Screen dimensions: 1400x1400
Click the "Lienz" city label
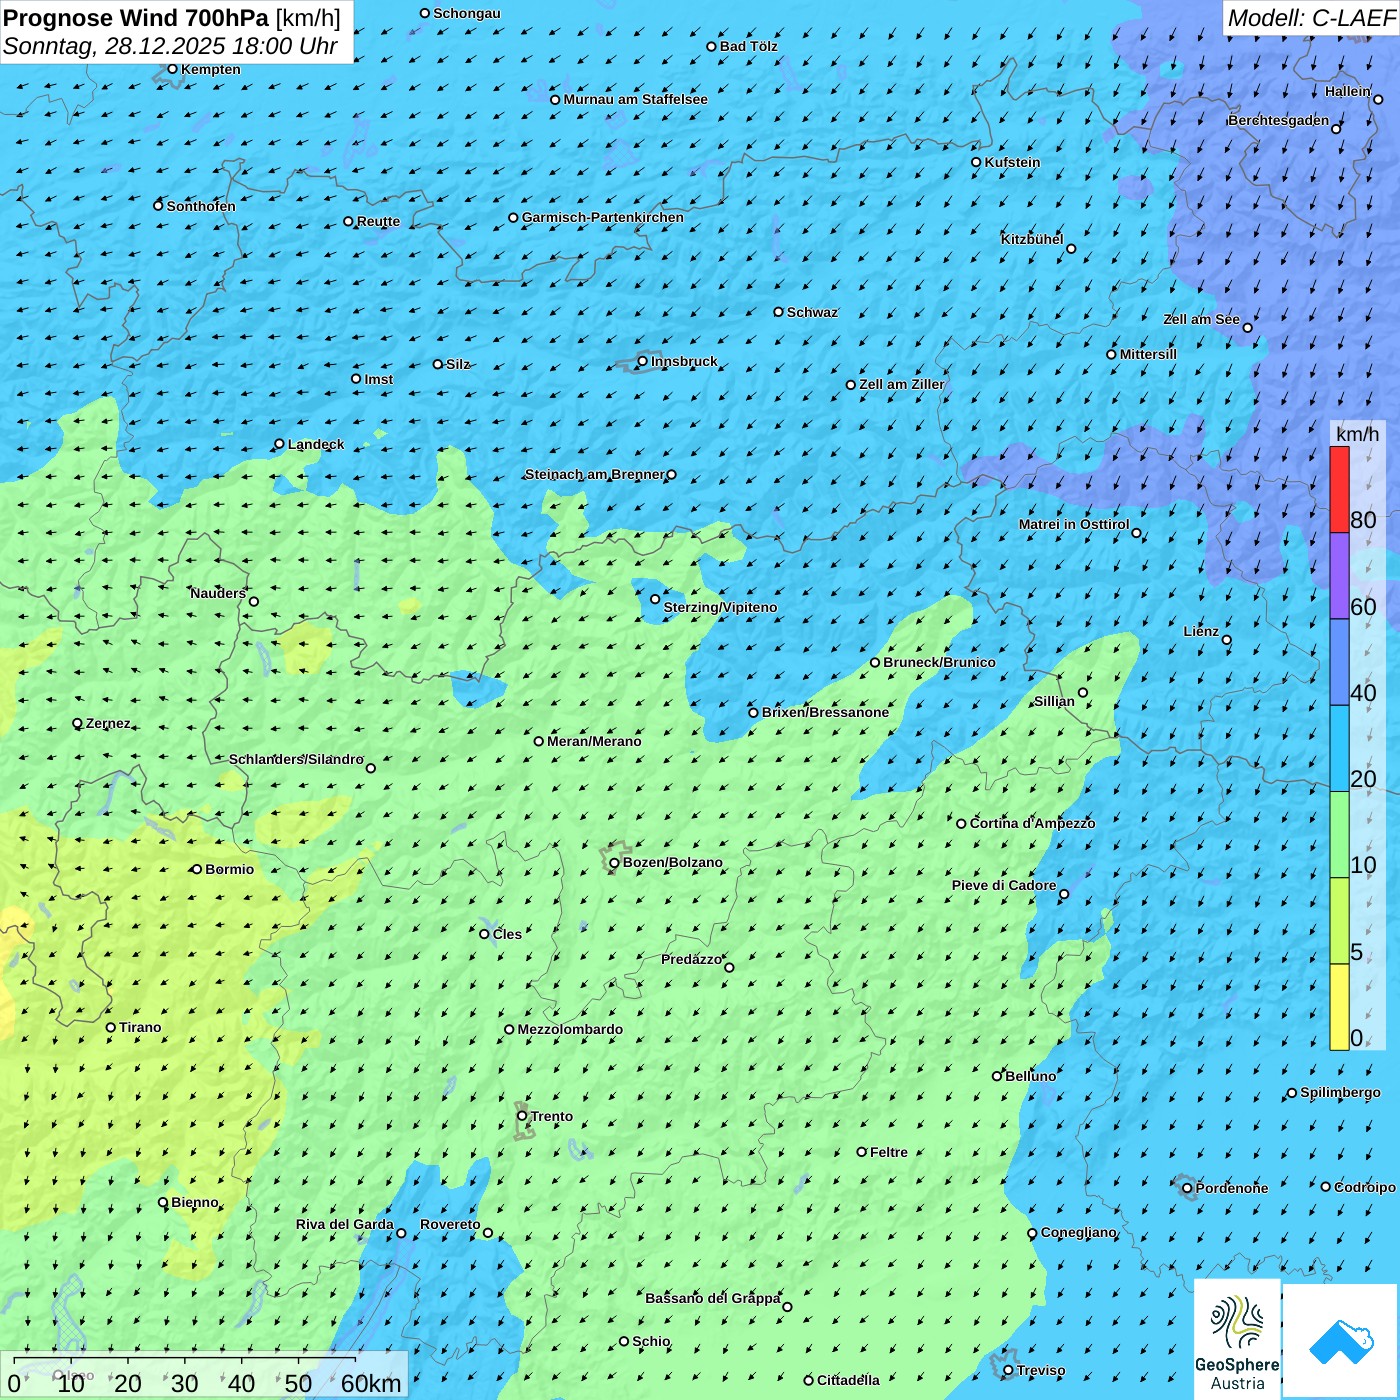pos(1201,631)
